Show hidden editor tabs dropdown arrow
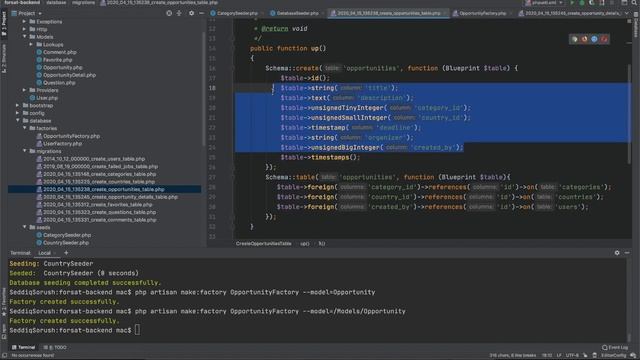The image size is (640, 360). tap(627, 13)
